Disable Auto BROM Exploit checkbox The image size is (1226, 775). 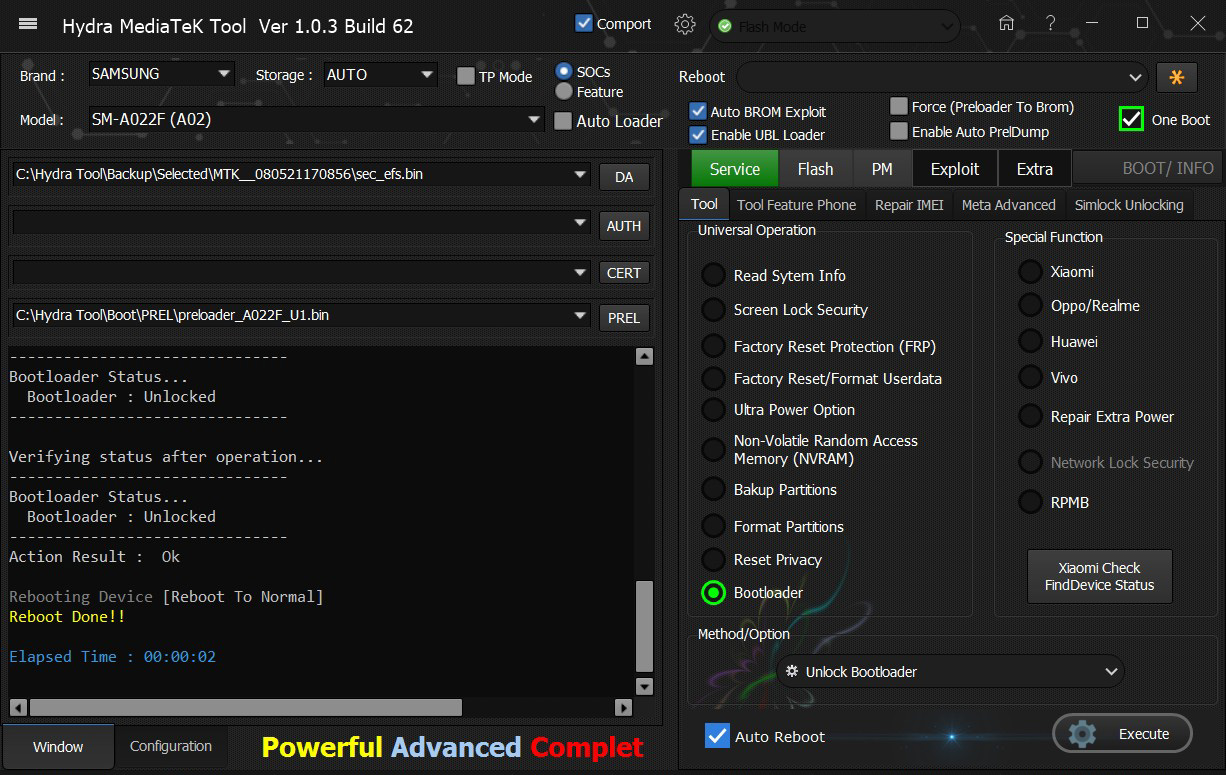(698, 112)
